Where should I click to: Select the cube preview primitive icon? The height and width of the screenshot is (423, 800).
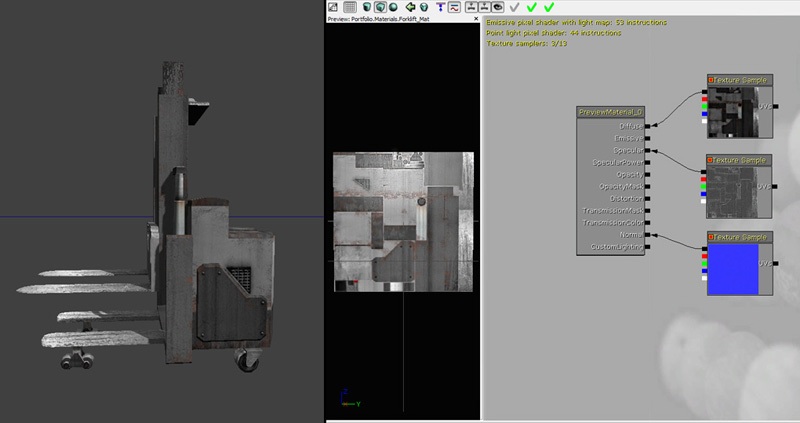pos(381,7)
